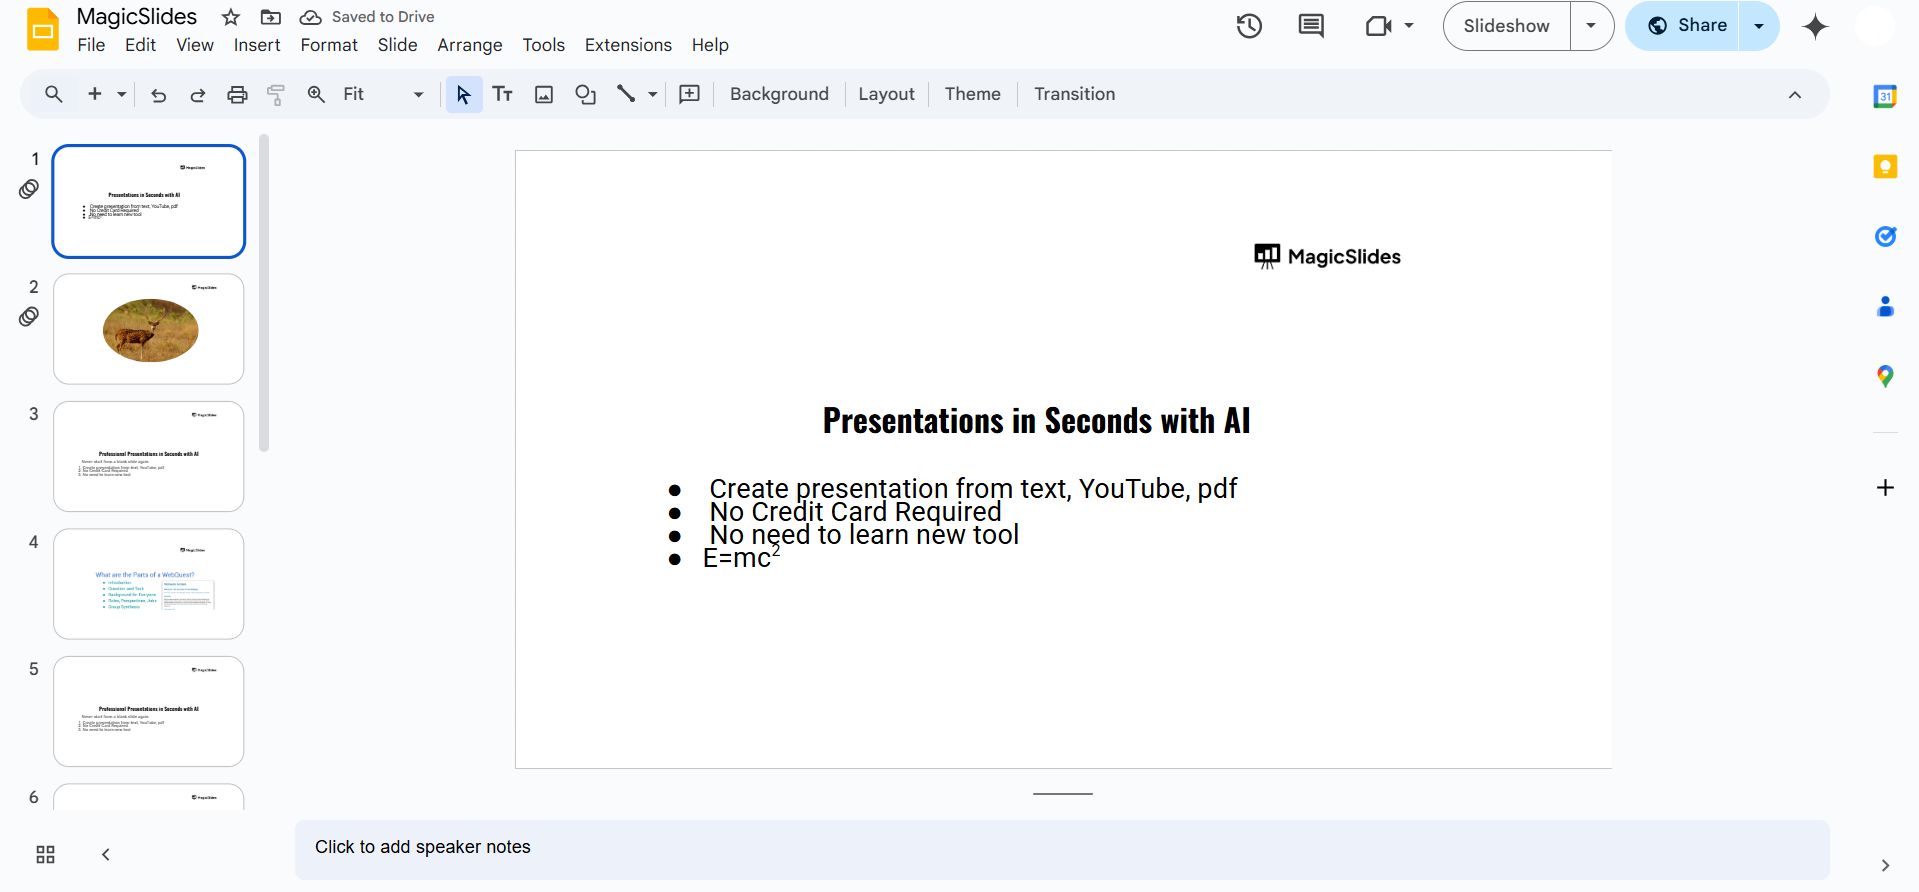Open the Transition panel
This screenshot has width=1919, height=892.
pos(1074,94)
